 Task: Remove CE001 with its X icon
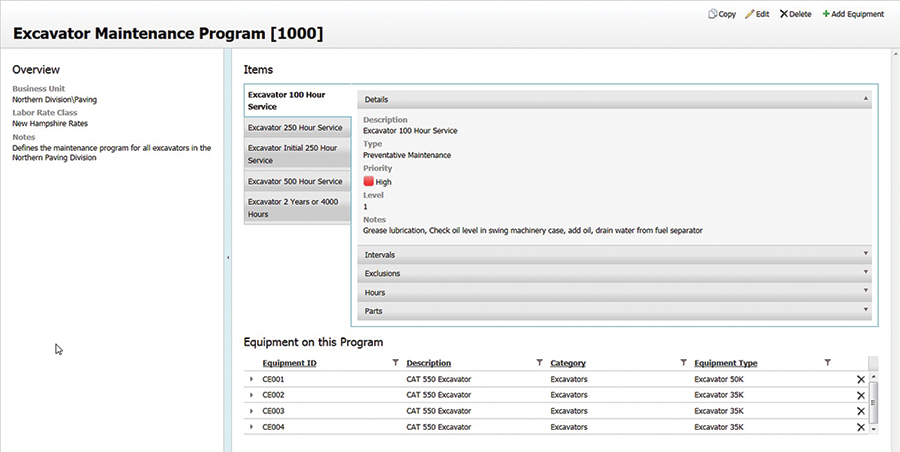point(860,379)
